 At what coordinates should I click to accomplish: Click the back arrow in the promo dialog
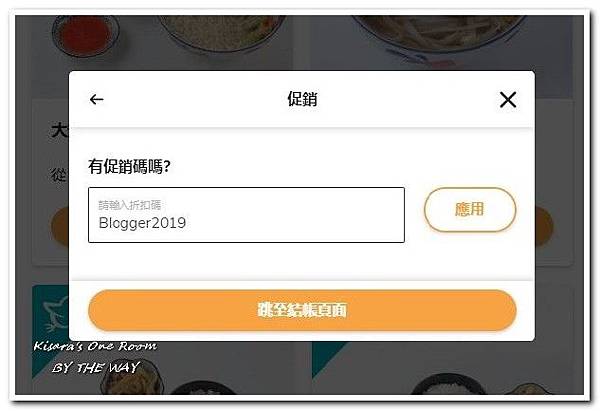96,99
